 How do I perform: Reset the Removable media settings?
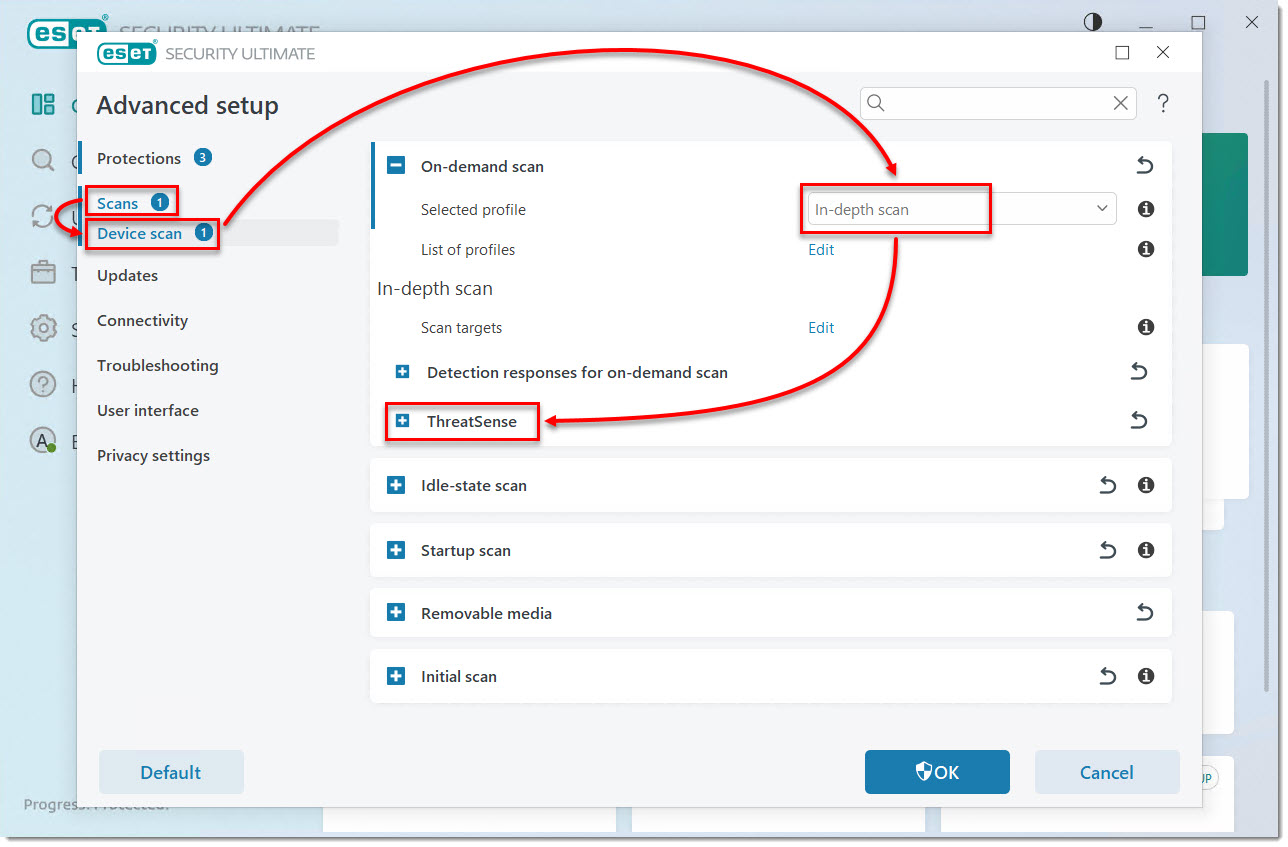(1145, 613)
